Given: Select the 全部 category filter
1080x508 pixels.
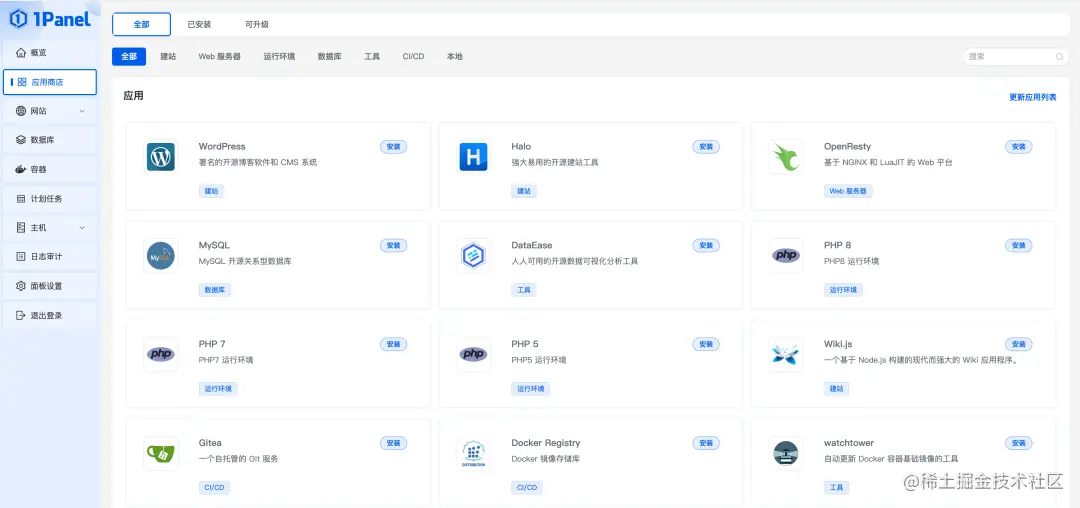Looking at the screenshot, I should click(129, 56).
